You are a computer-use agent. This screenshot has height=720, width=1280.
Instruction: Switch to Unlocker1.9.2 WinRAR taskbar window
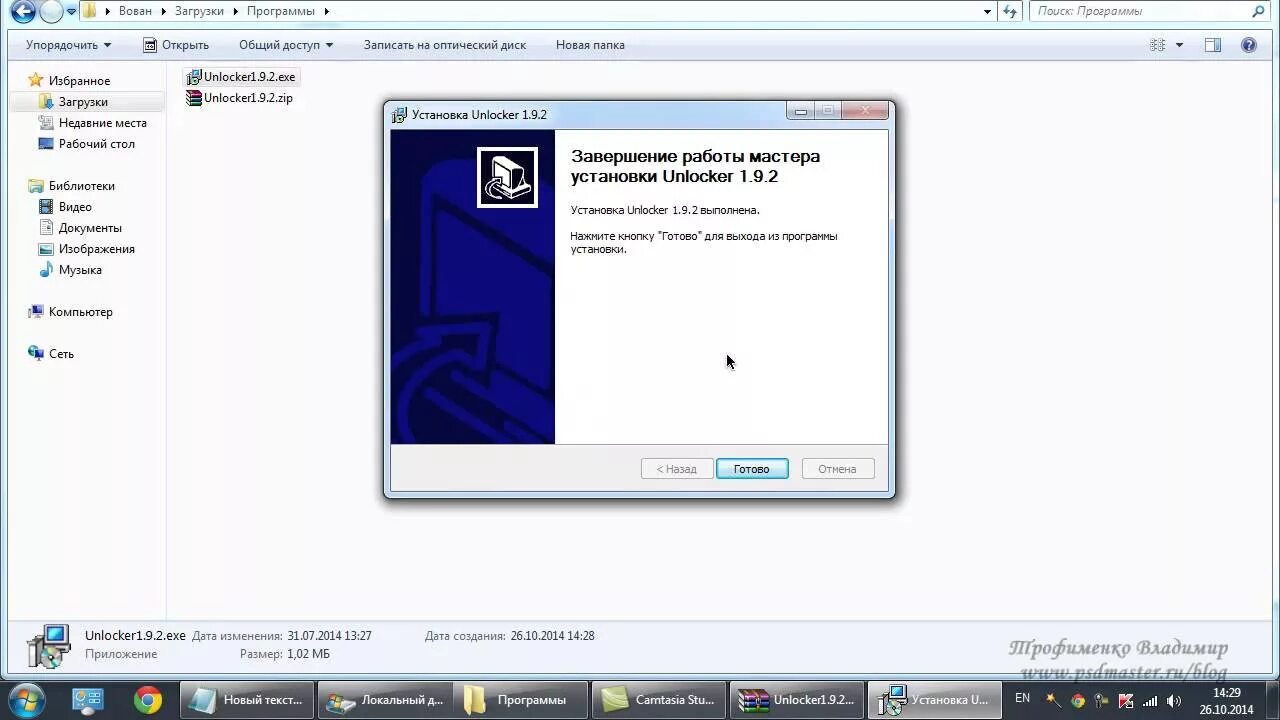[796, 700]
